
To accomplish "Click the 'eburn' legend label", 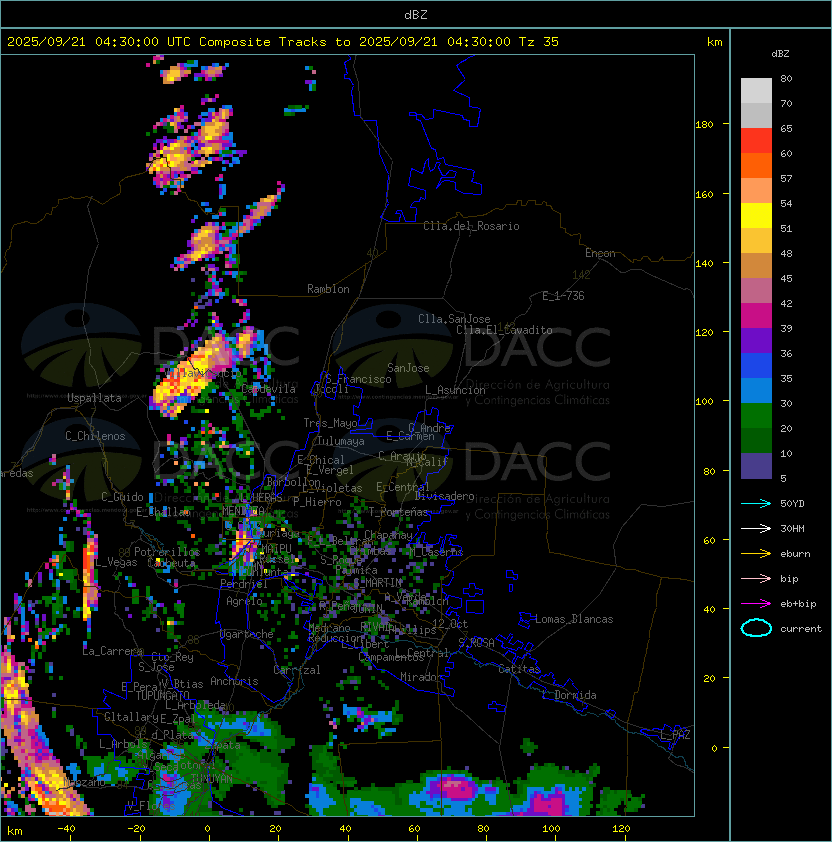I will pyautogui.click(x=795, y=554).
